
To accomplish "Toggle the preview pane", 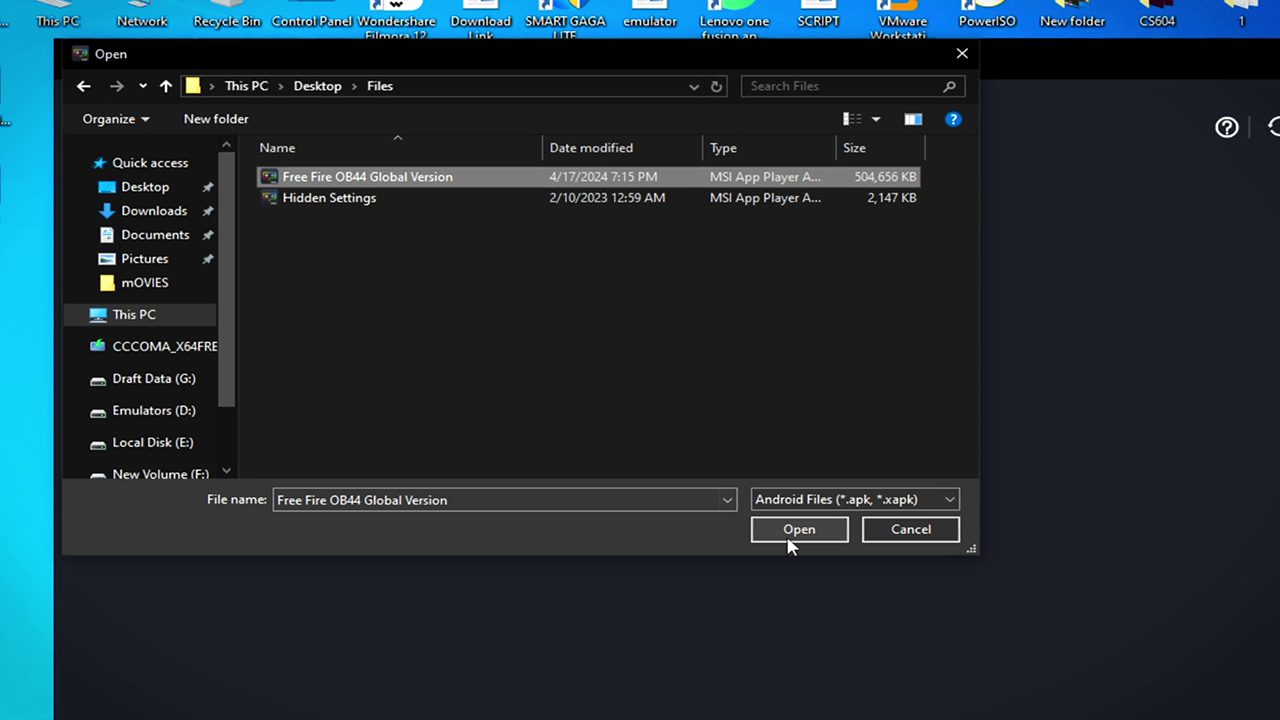I will click(x=913, y=119).
